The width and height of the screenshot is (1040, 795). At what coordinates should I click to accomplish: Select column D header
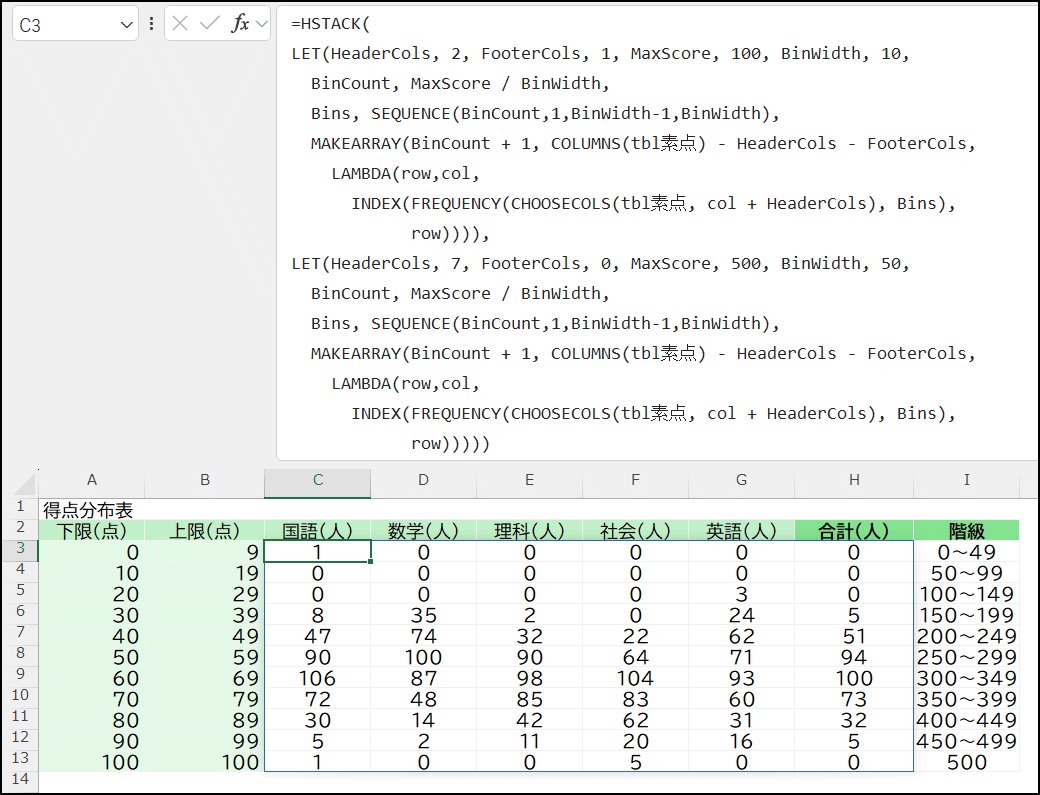tap(423, 480)
